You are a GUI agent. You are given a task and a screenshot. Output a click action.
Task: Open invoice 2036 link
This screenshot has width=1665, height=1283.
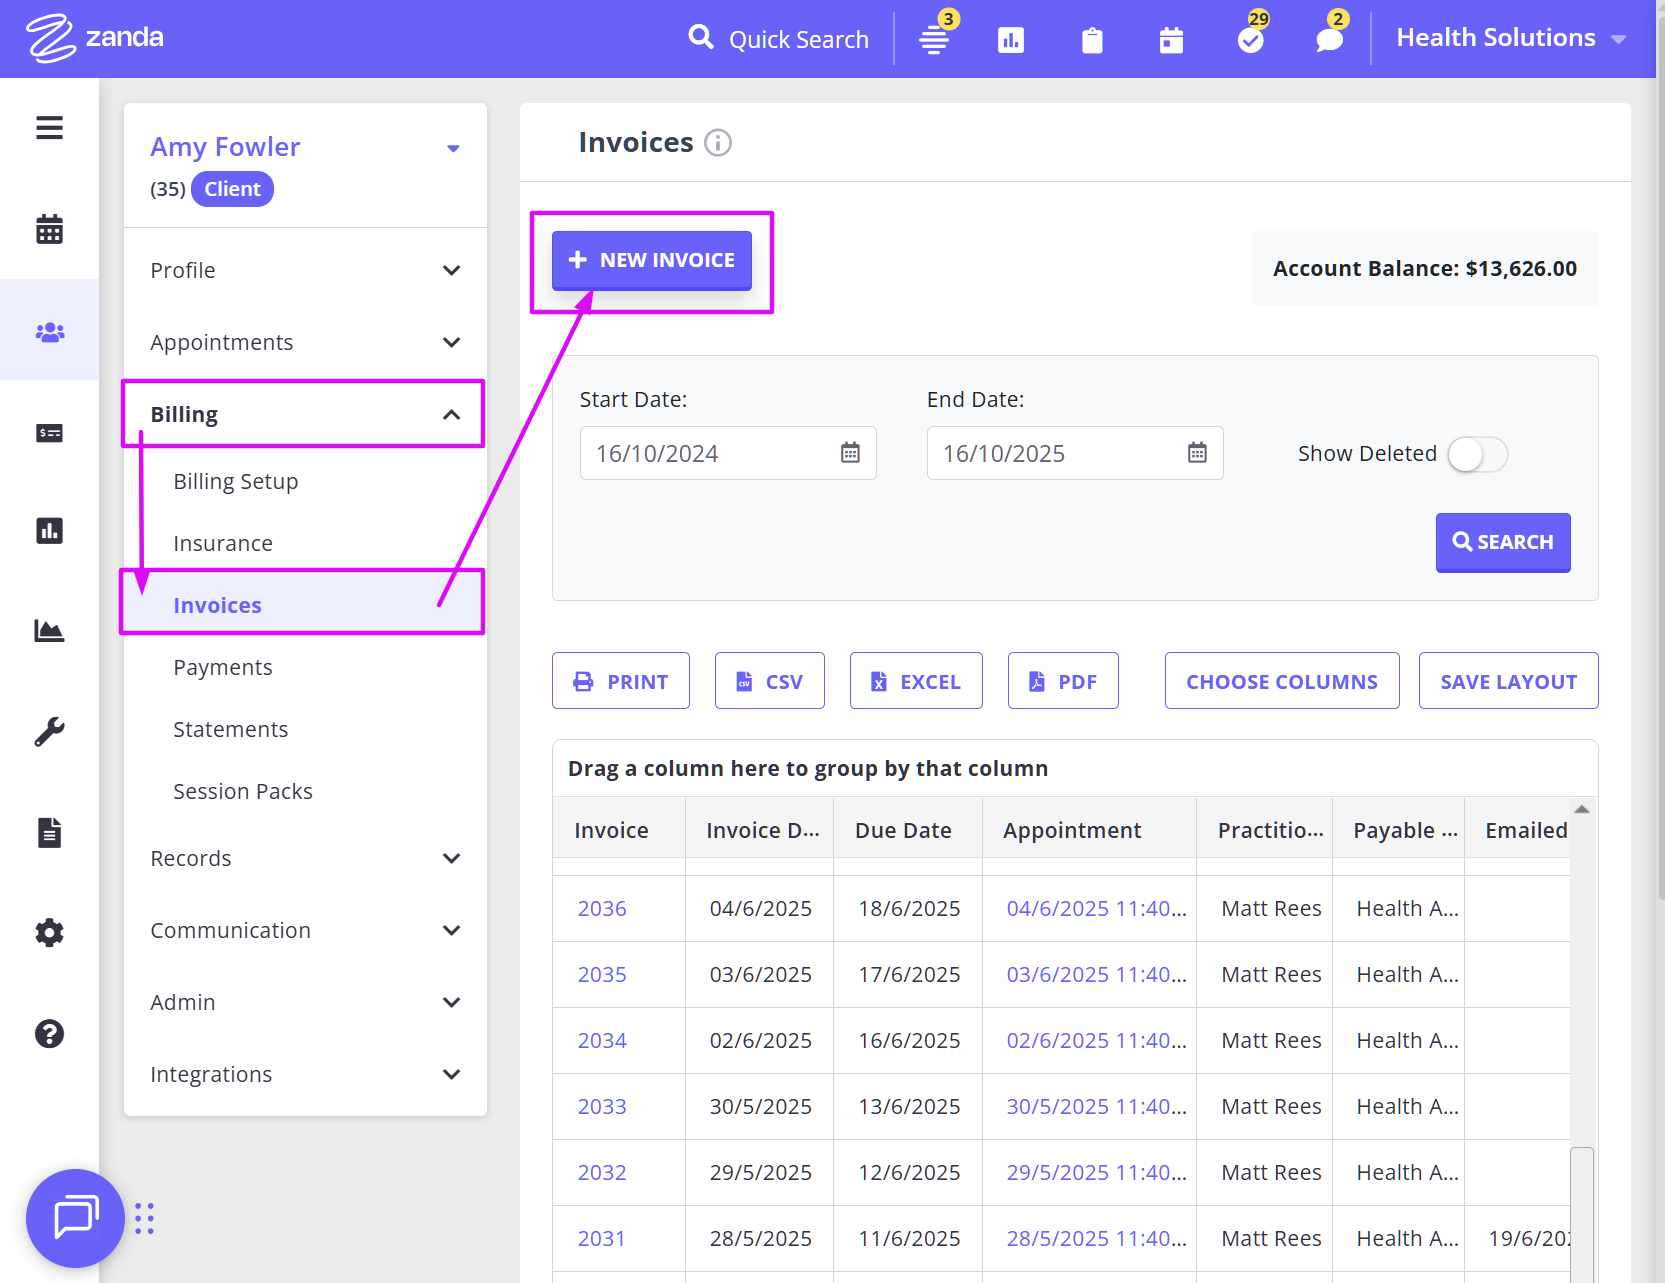[602, 908]
